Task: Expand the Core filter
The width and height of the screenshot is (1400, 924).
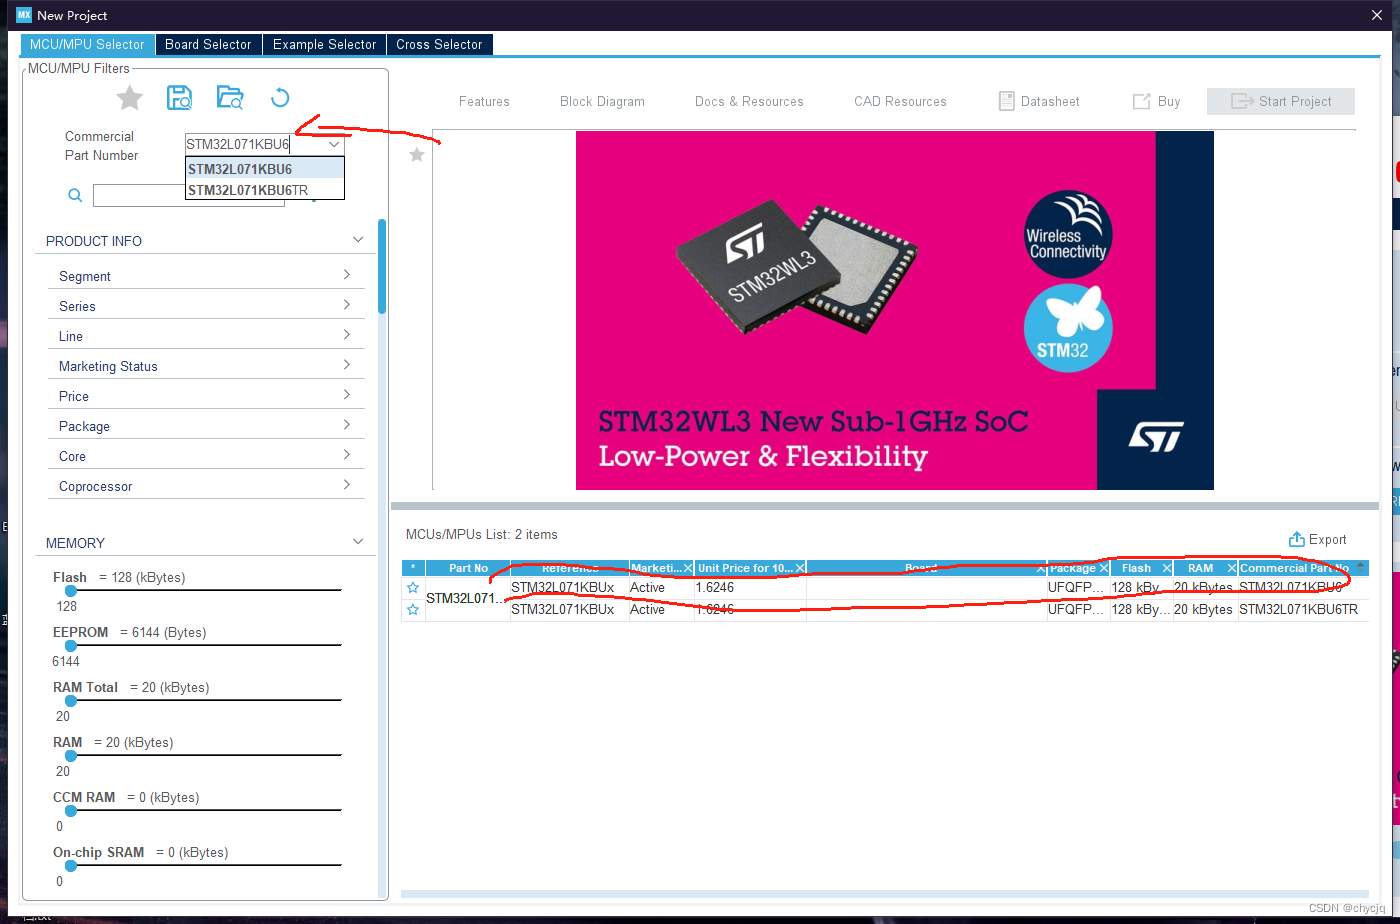Action: [x=347, y=455]
